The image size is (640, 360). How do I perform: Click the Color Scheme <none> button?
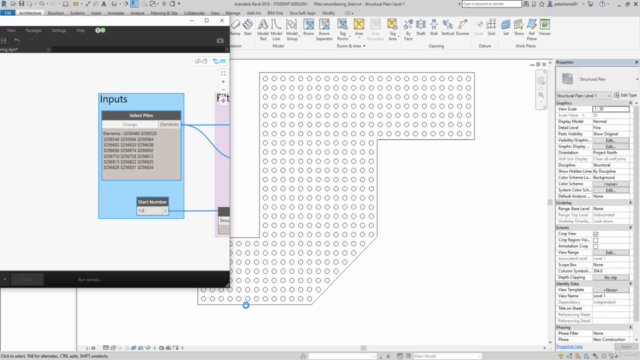(x=610, y=184)
